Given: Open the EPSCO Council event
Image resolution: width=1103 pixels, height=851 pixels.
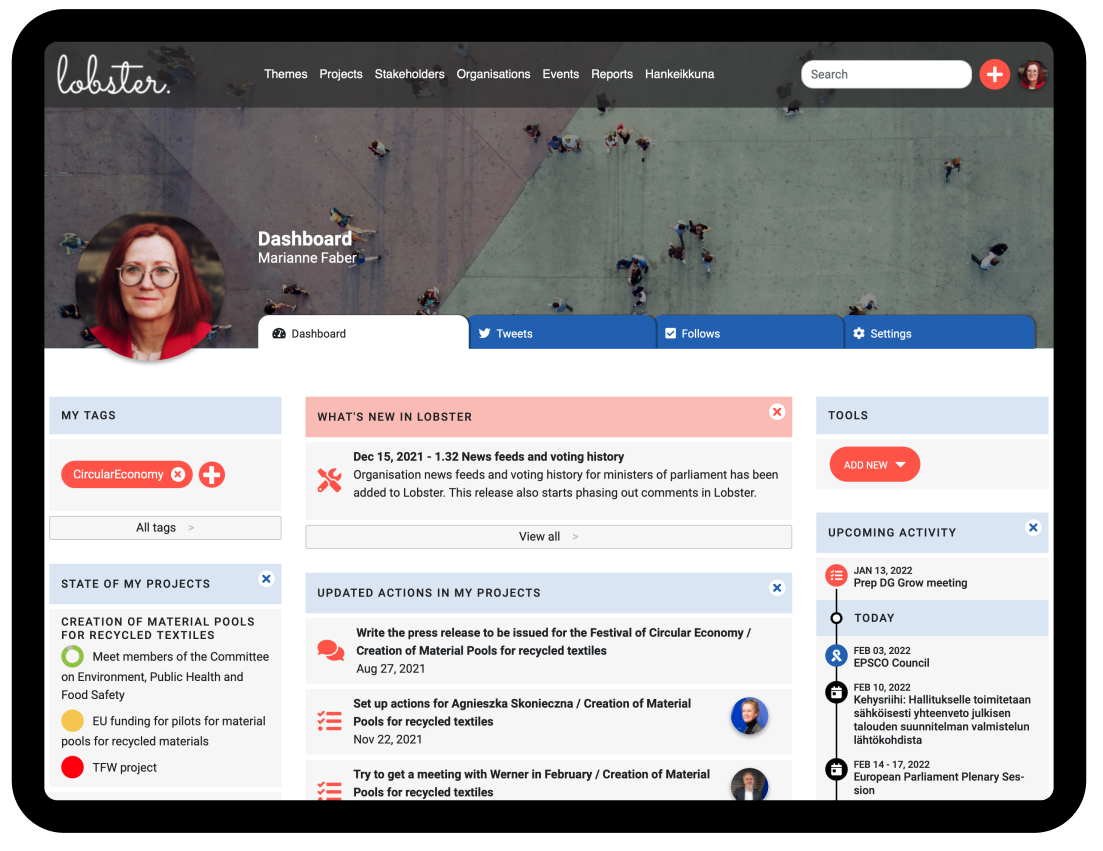Looking at the screenshot, I should [891, 663].
